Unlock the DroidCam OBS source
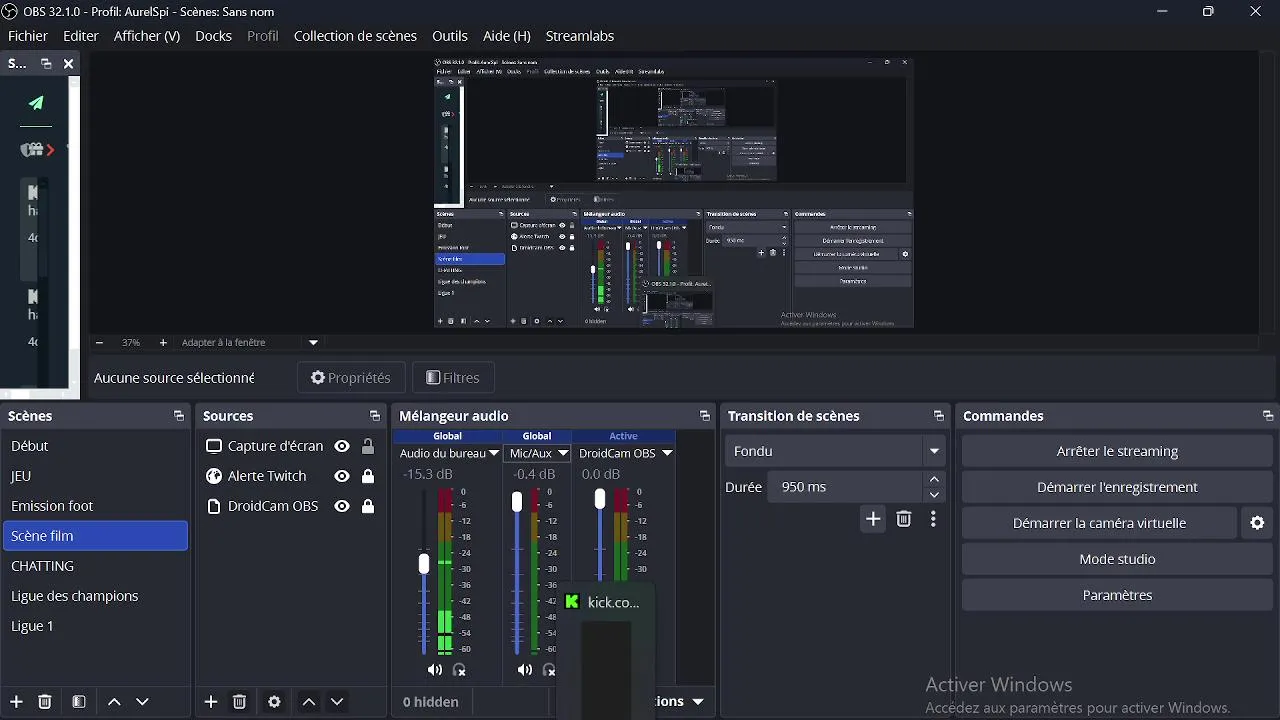 click(368, 506)
